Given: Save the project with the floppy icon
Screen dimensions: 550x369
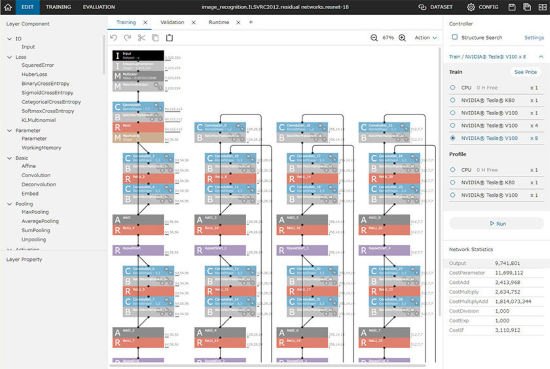Looking at the screenshot, I should pyautogui.click(x=512, y=7).
